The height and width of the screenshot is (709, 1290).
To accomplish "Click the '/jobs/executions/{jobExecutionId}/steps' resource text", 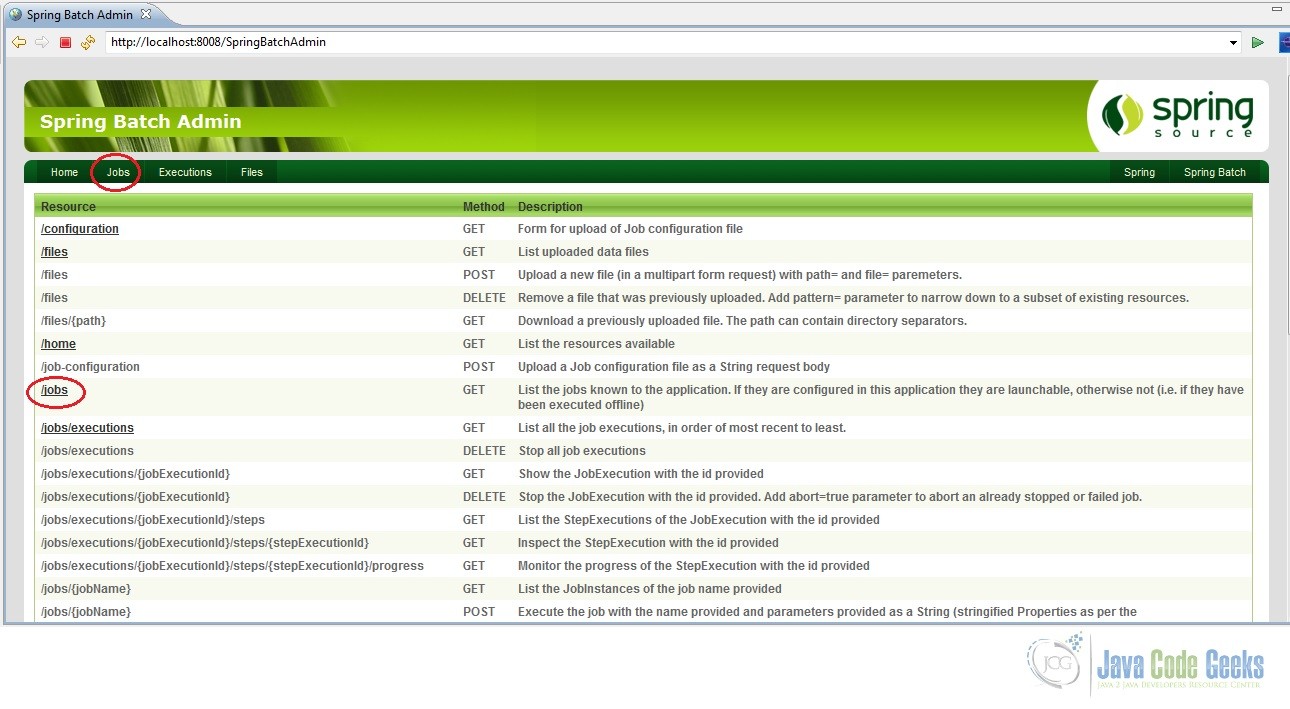I will [x=153, y=520].
